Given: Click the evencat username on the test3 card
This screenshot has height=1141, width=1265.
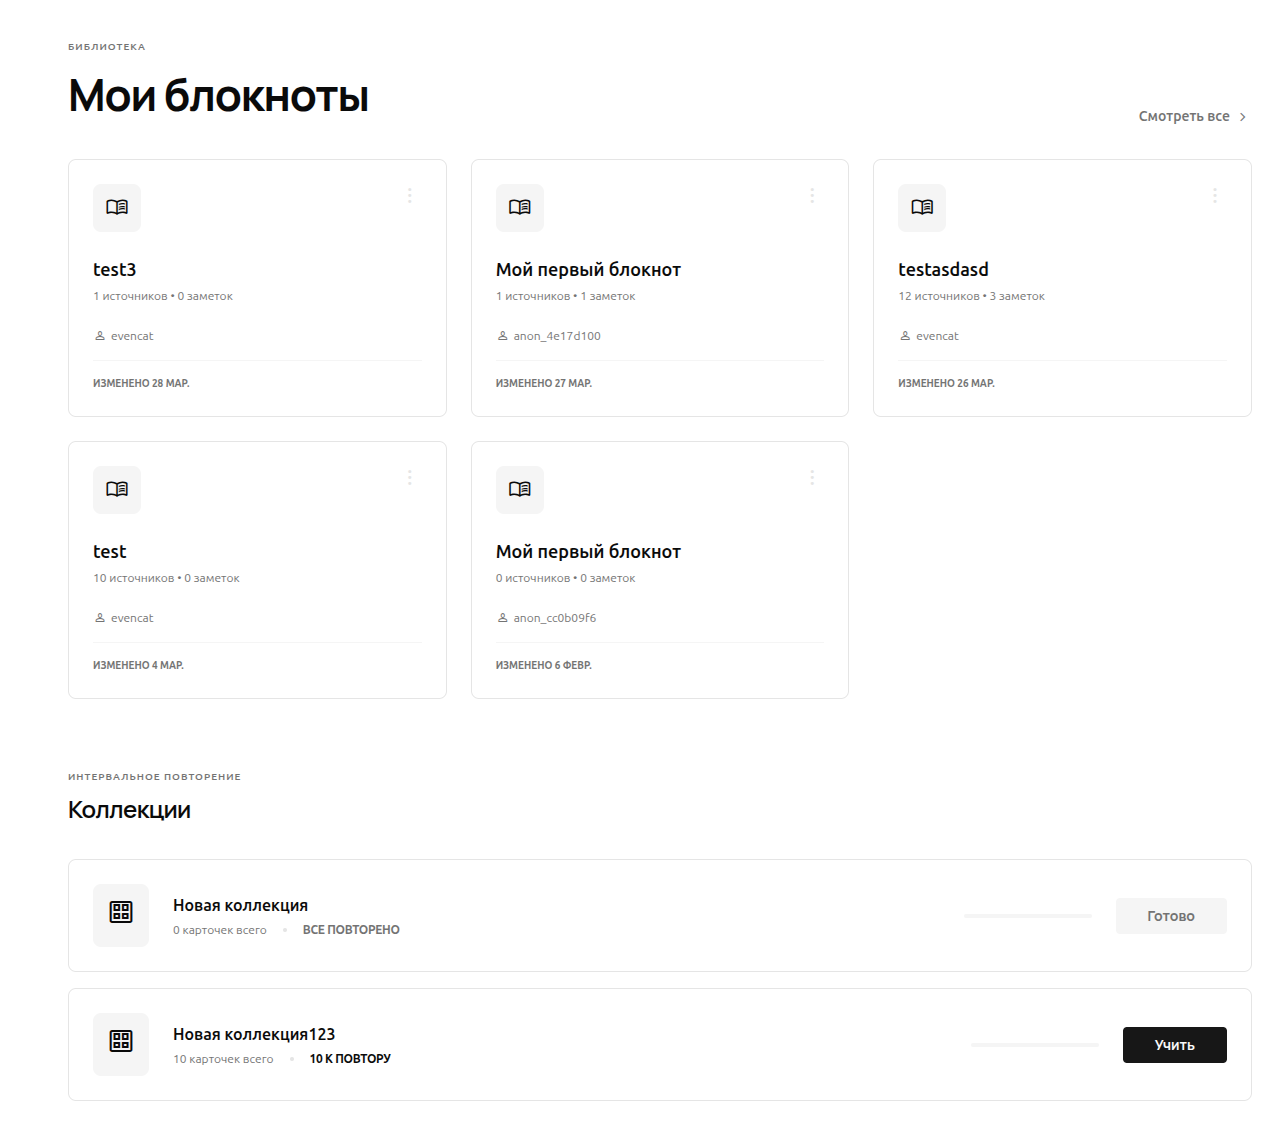Looking at the screenshot, I should click(x=132, y=336).
